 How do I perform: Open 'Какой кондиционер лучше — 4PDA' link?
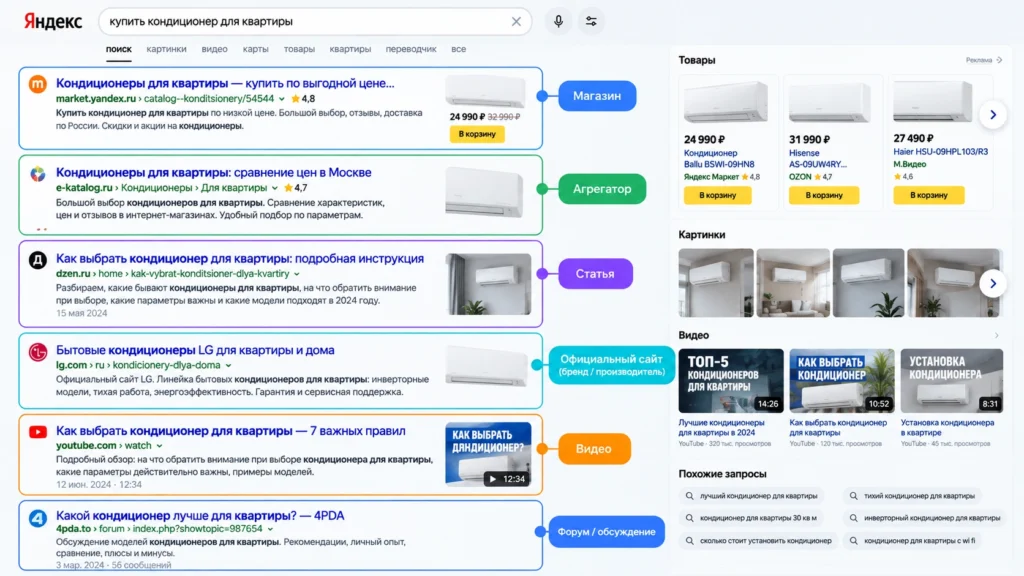click(x=200, y=516)
